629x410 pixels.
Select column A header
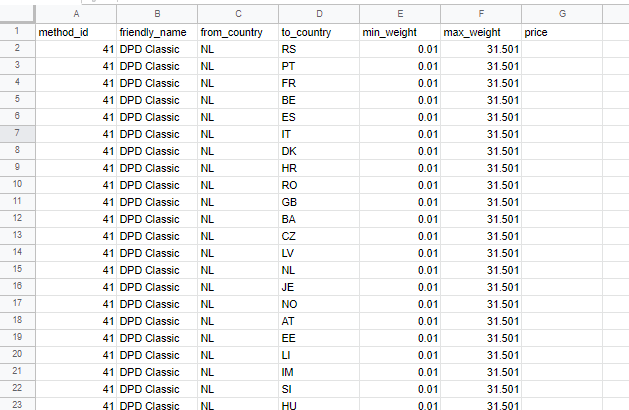pos(76,14)
